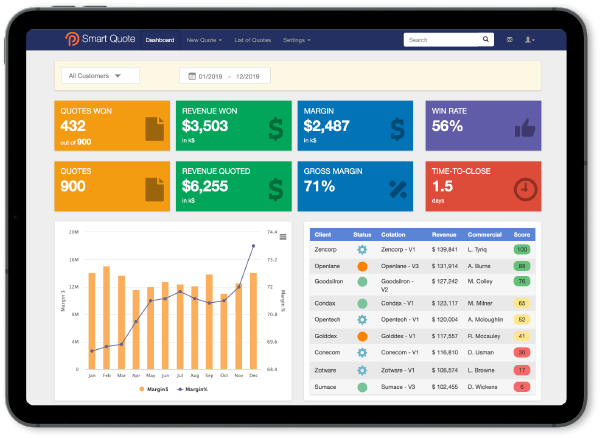Click the thumbs-up icon on Win Rate card
This screenshot has width=600, height=438.
coord(525,128)
